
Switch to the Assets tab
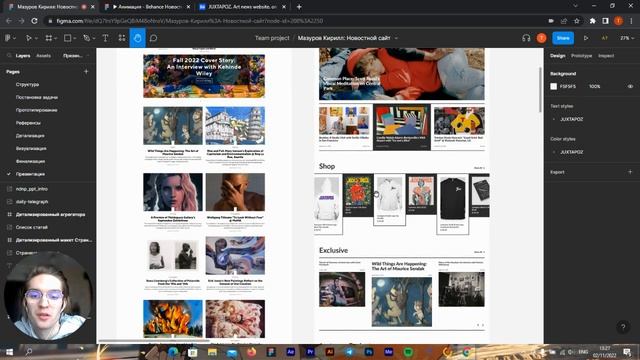[44, 56]
